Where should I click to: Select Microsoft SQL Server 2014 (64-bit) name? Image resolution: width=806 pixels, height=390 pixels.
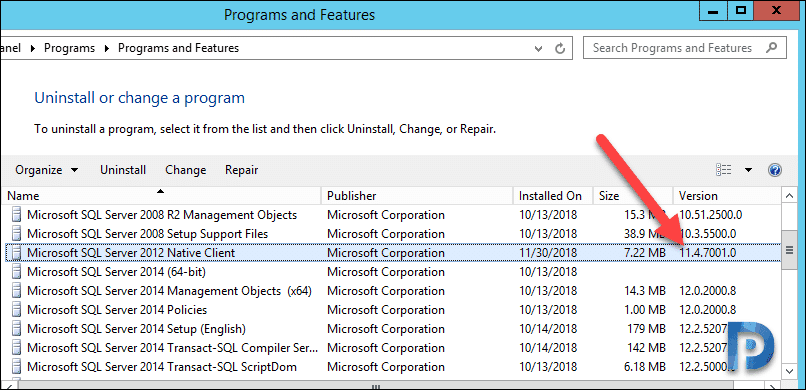117,272
